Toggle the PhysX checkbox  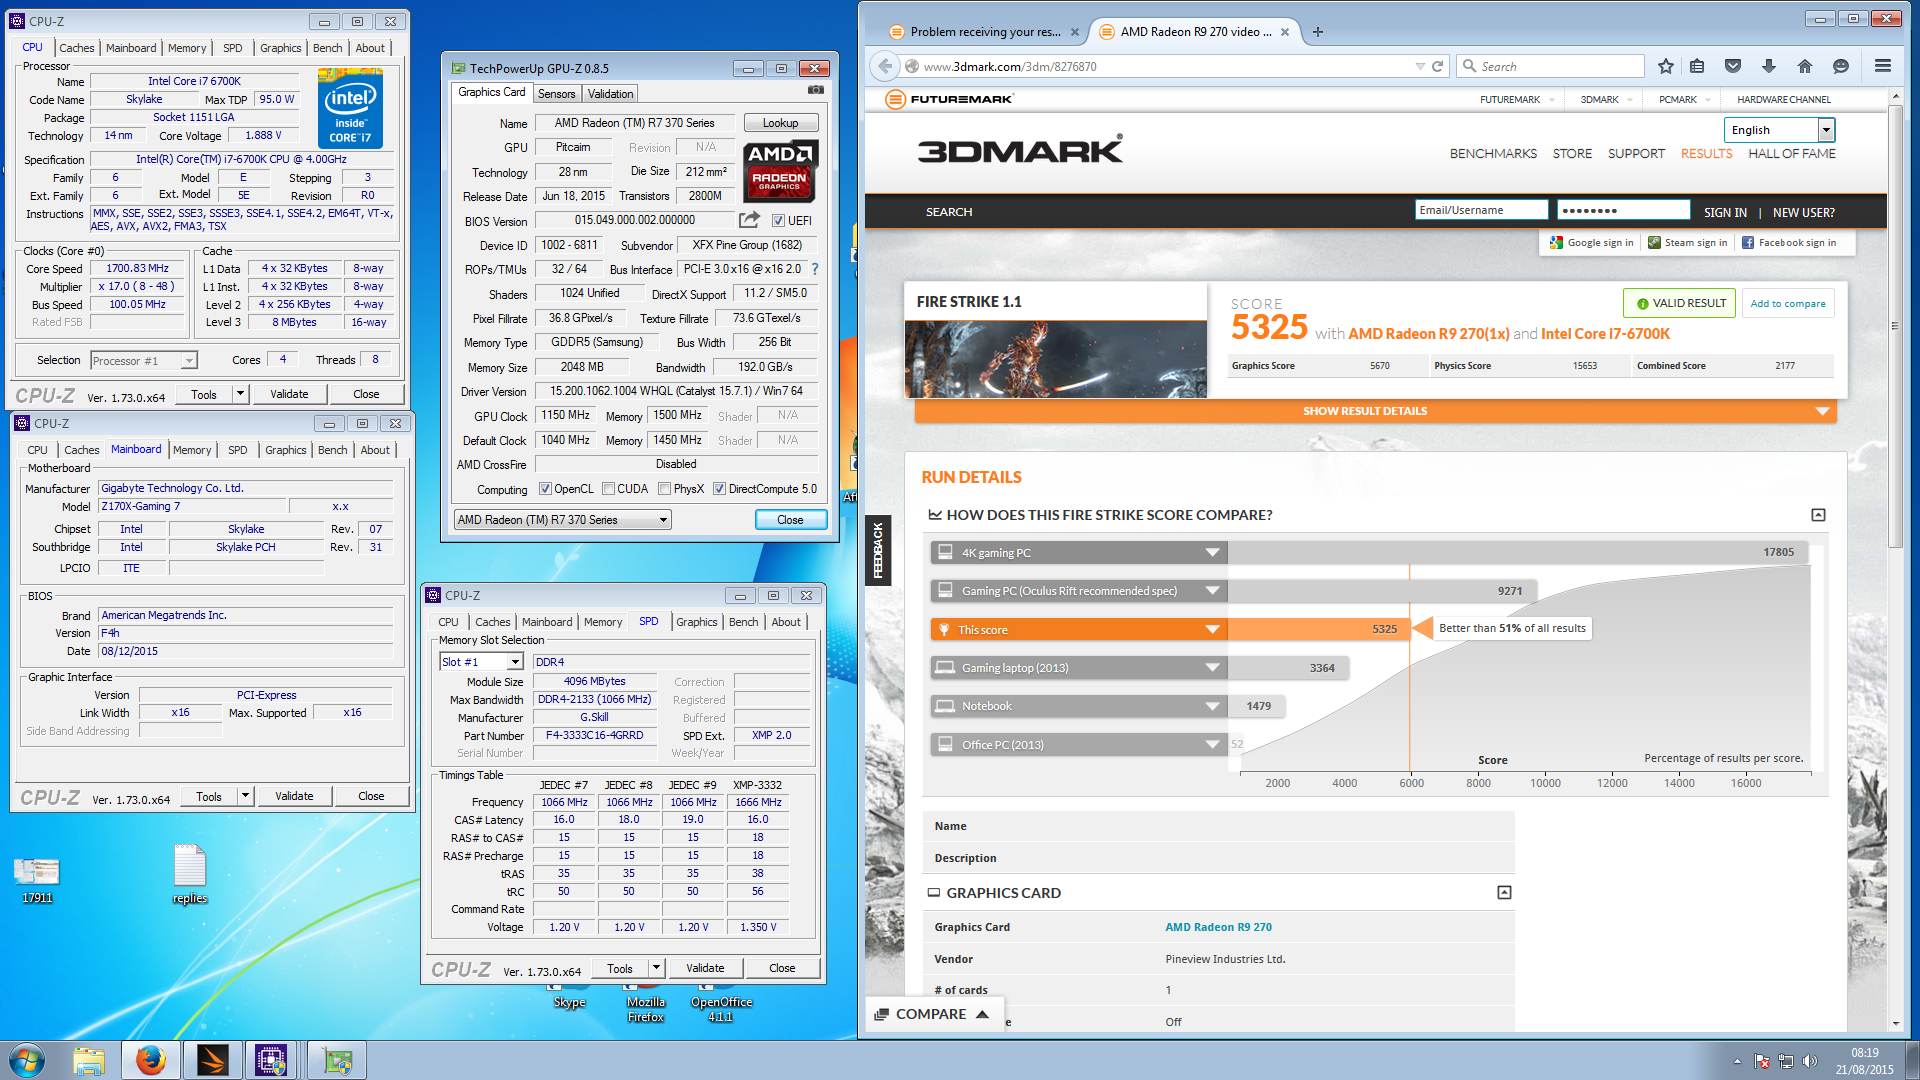(x=664, y=489)
